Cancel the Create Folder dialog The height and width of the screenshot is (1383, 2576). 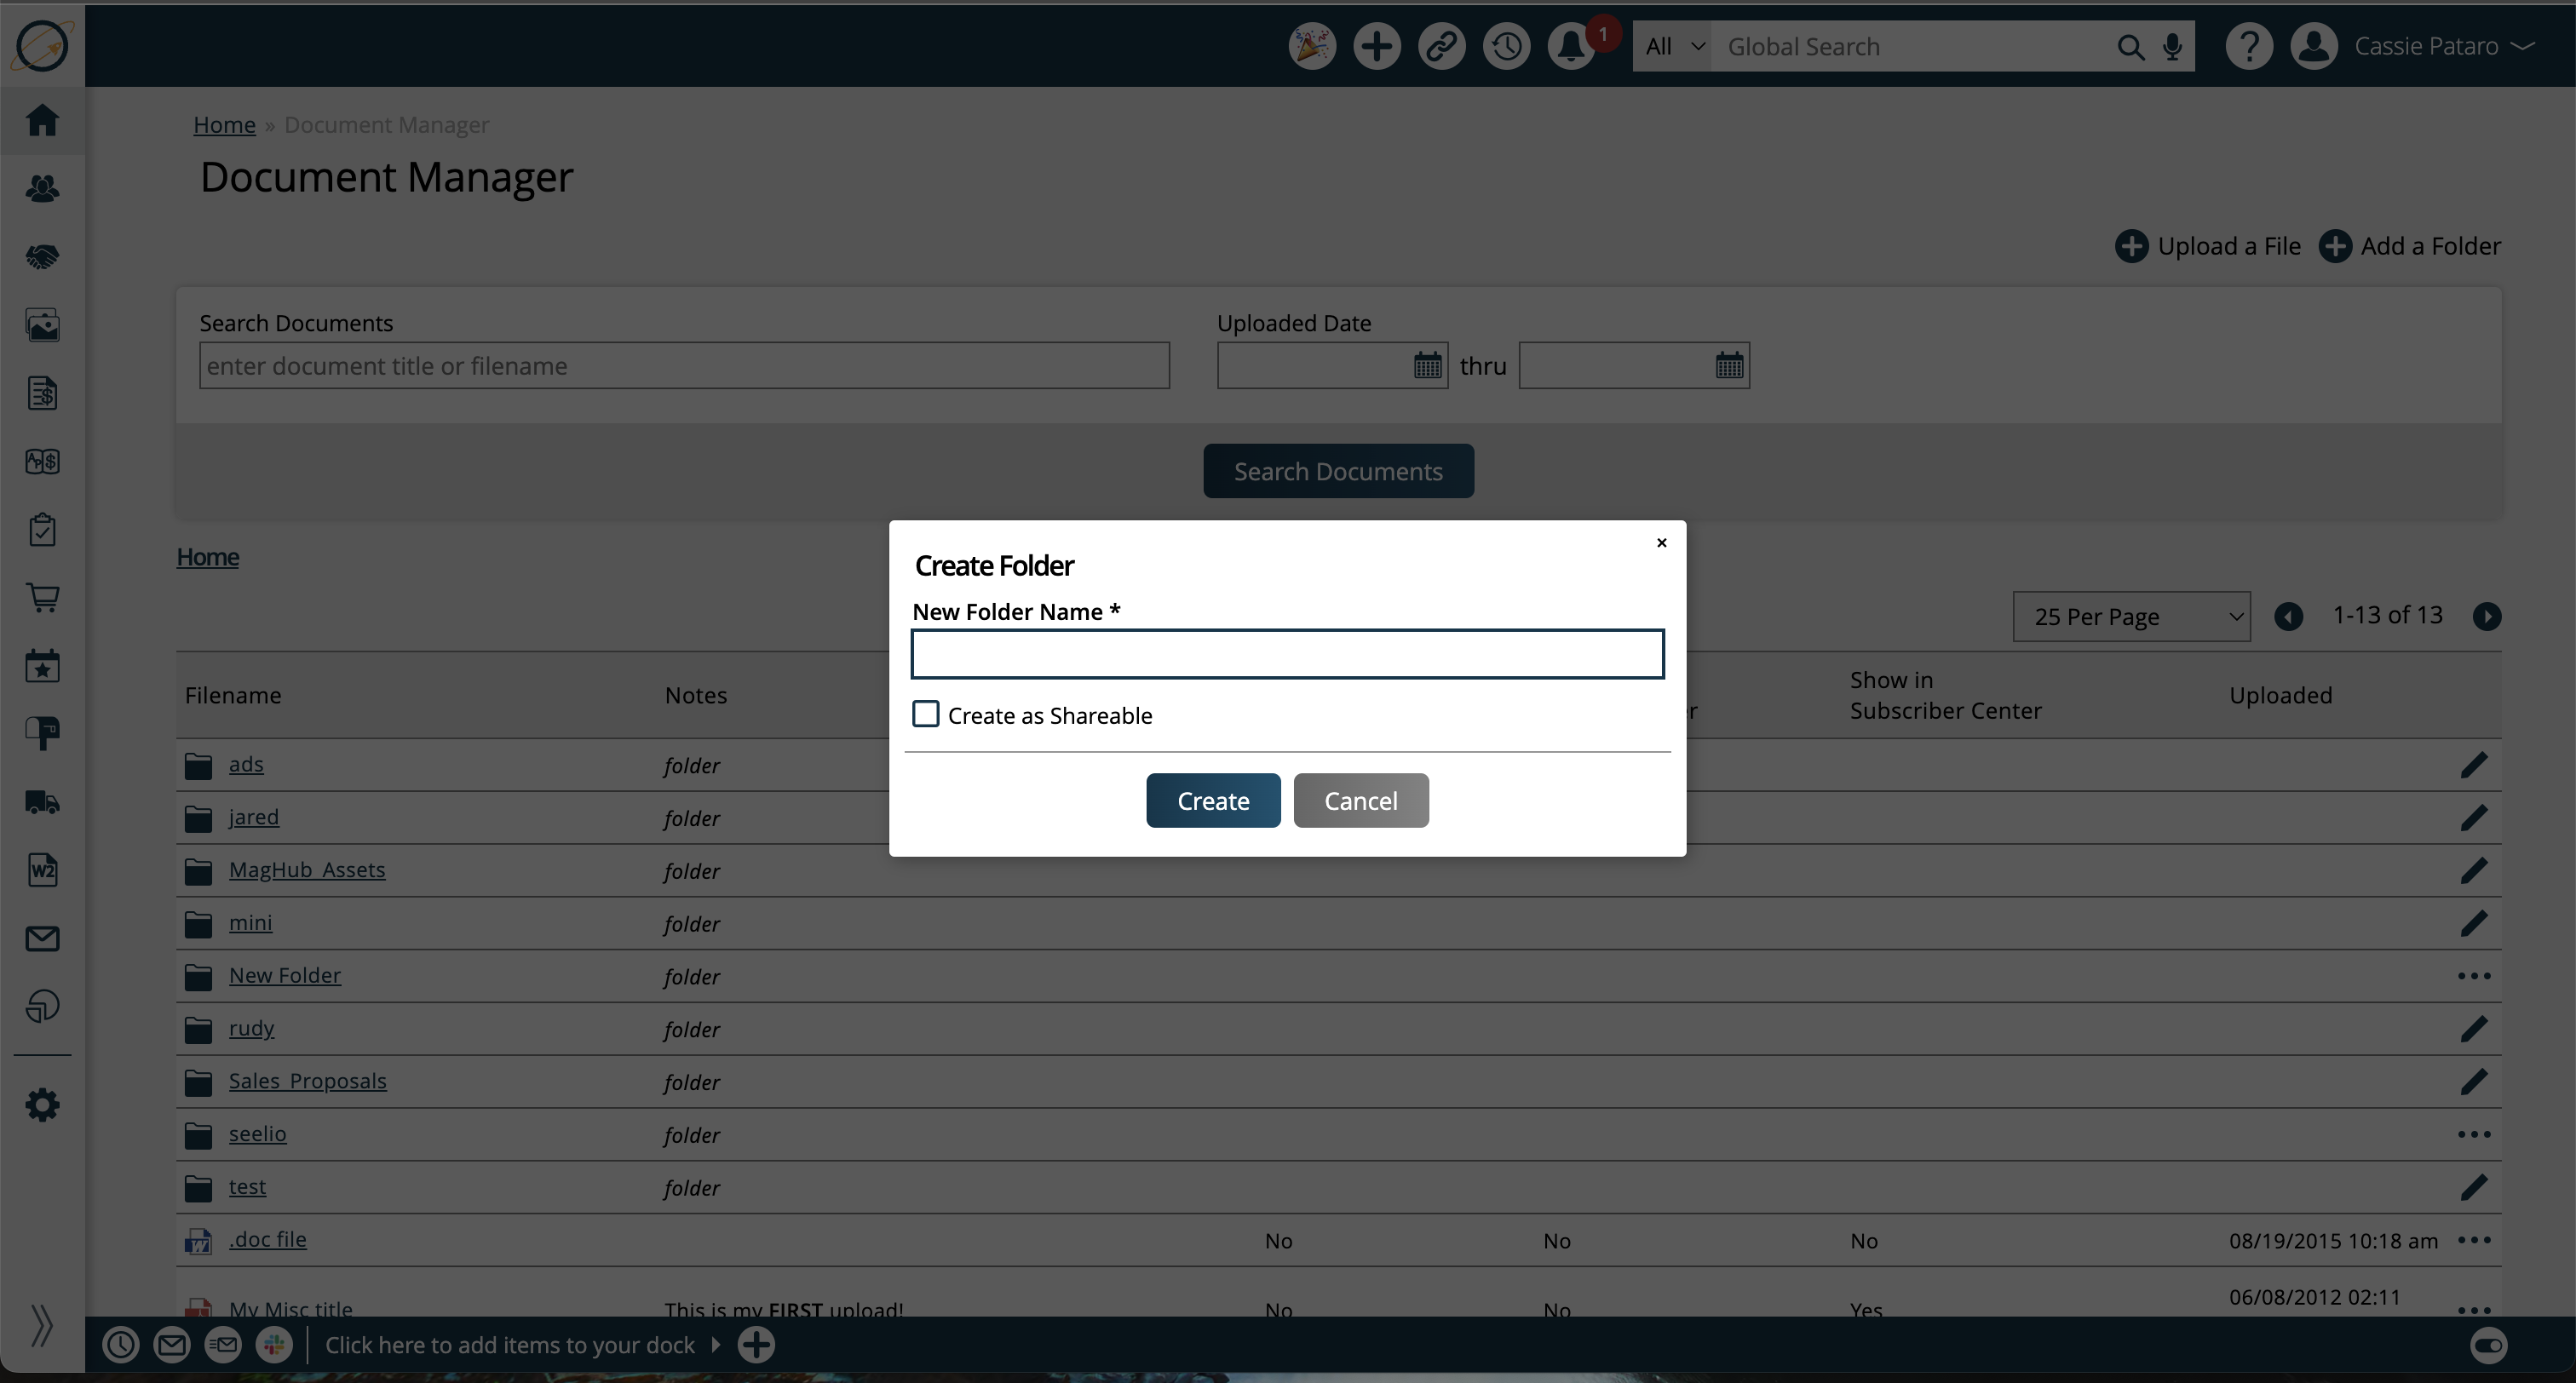pos(1360,800)
